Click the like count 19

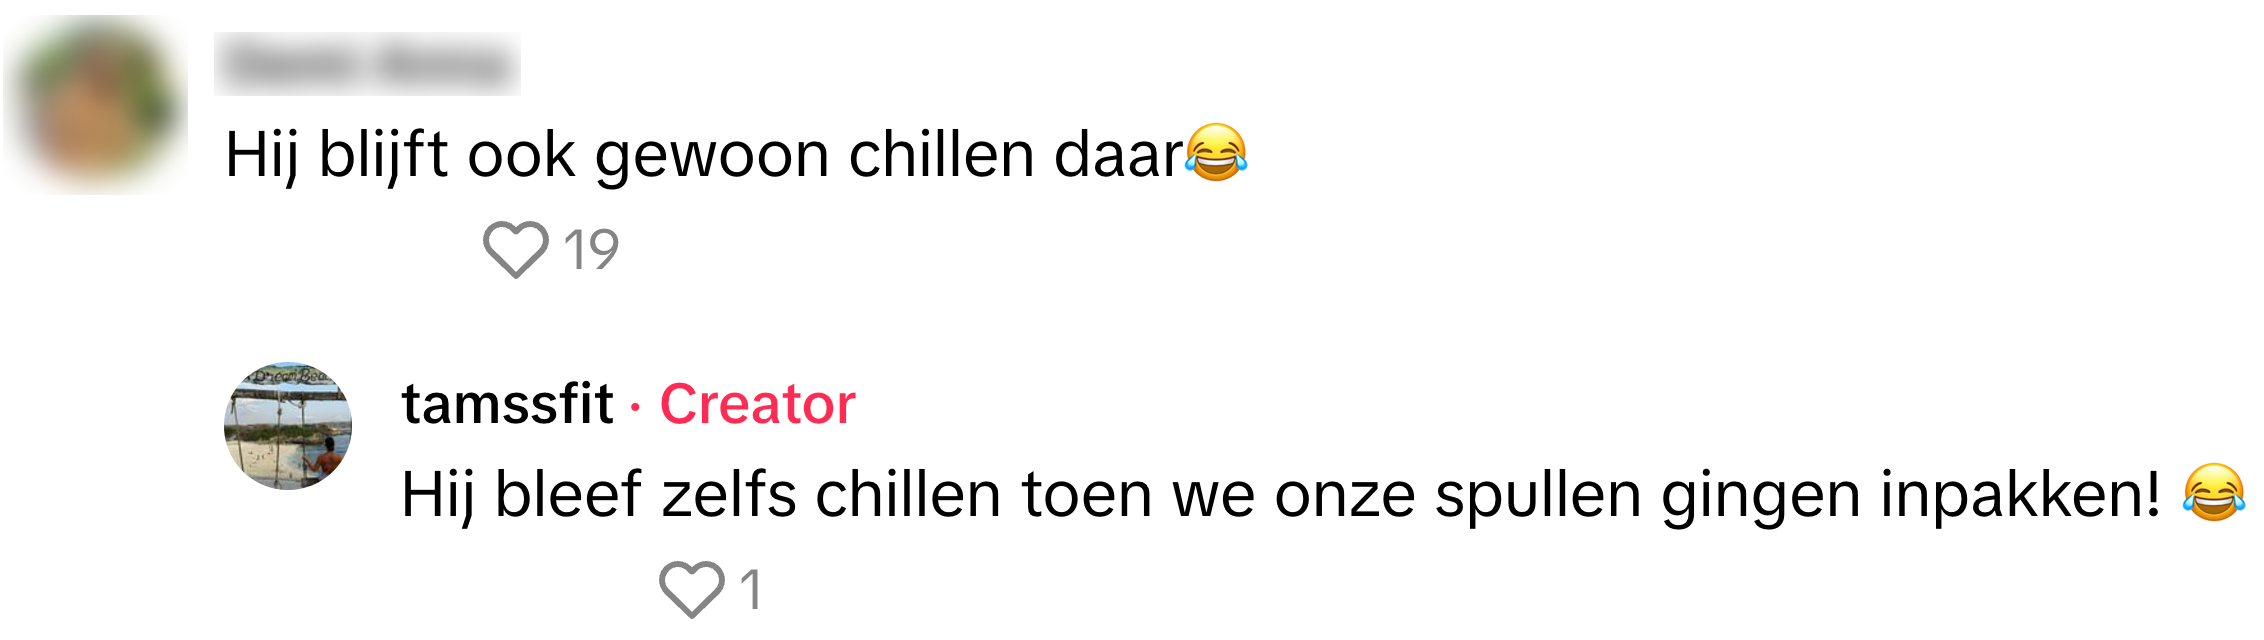pyautogui.click(x=591, y=250)
